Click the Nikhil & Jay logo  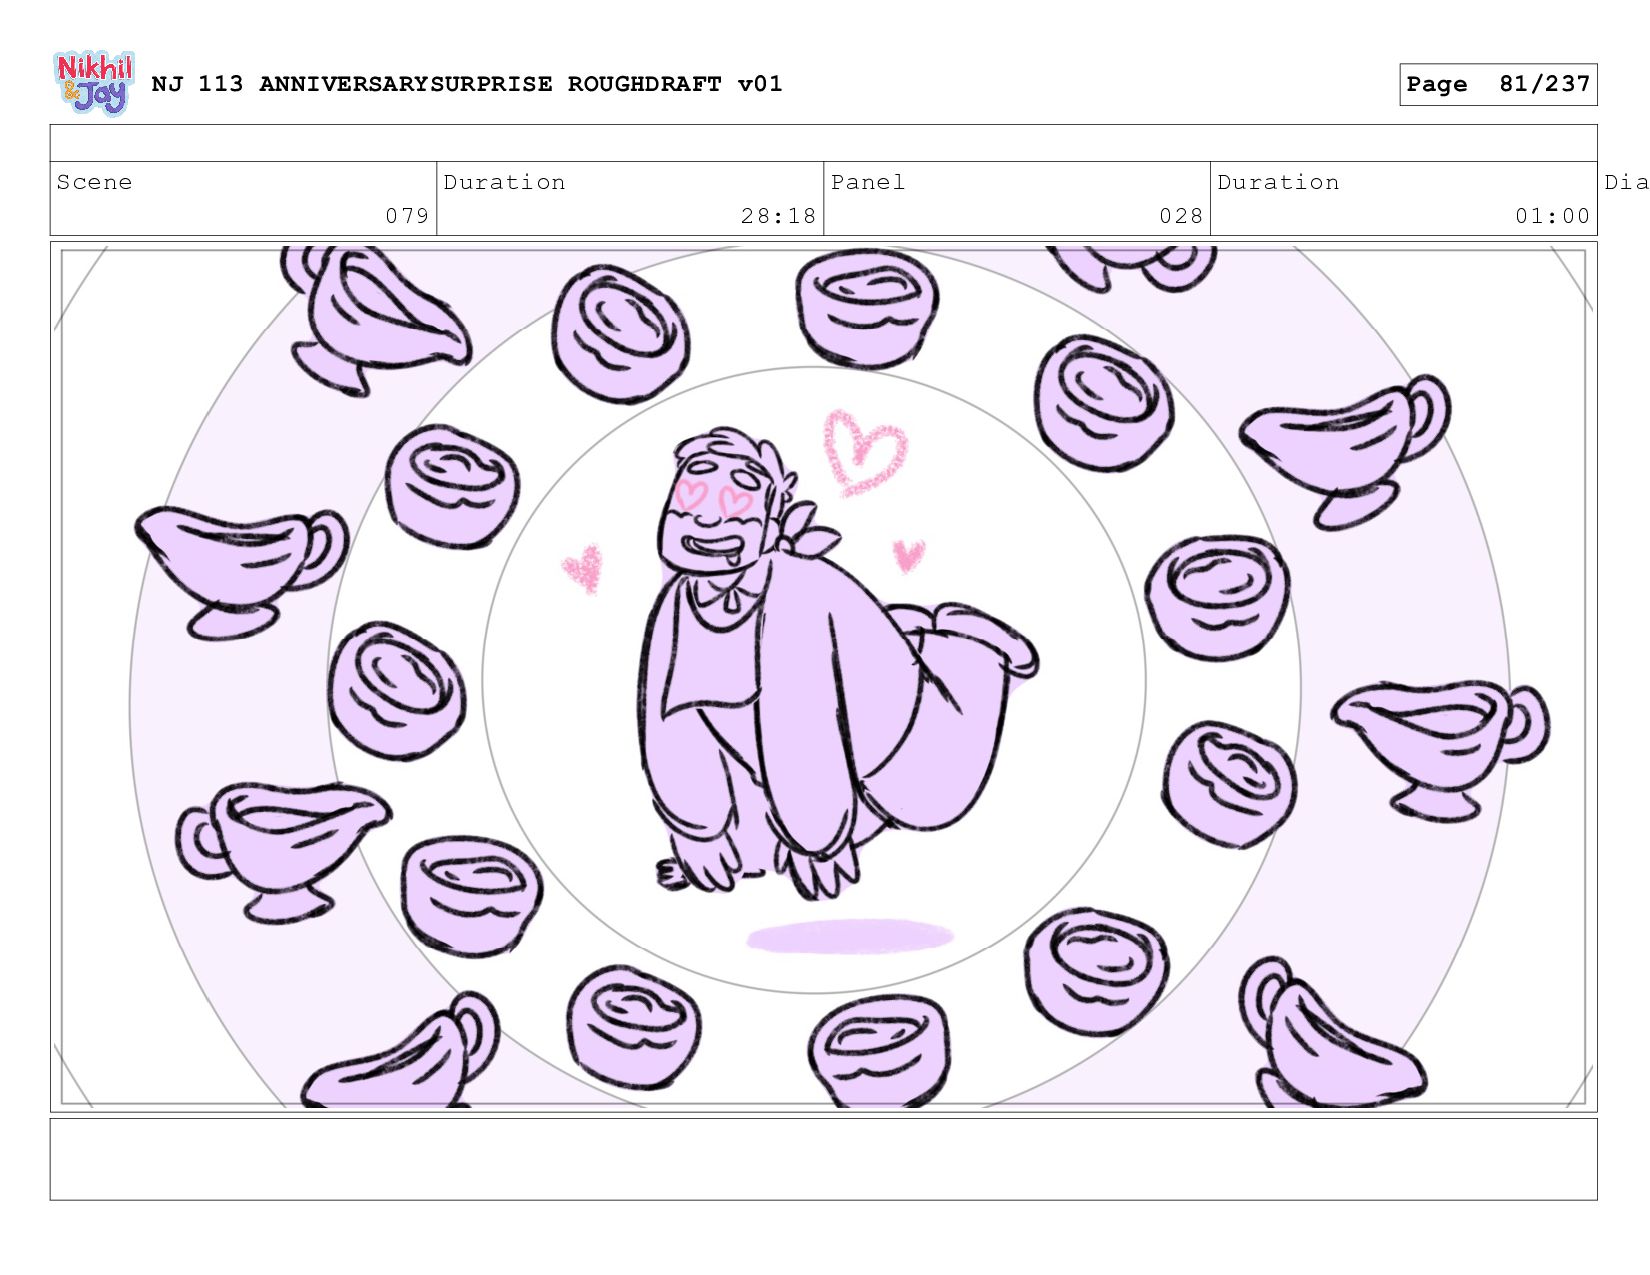click(x=93, y=84)
